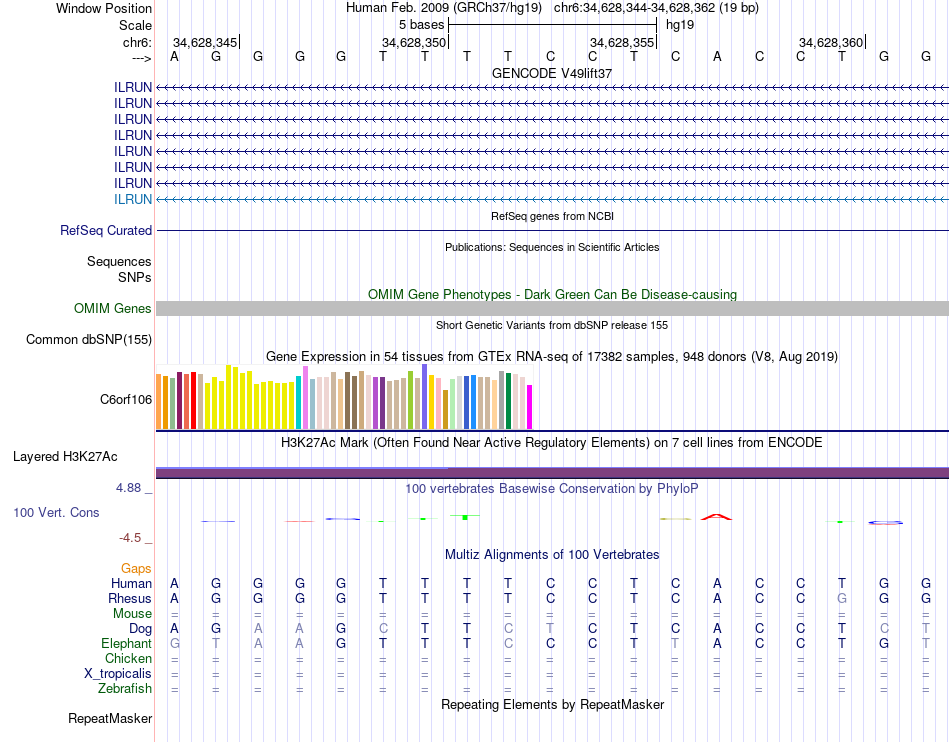950x742 pixels.
Task: Open the GENCODE V49lift37 track title
Action: (x=552, y=73)
